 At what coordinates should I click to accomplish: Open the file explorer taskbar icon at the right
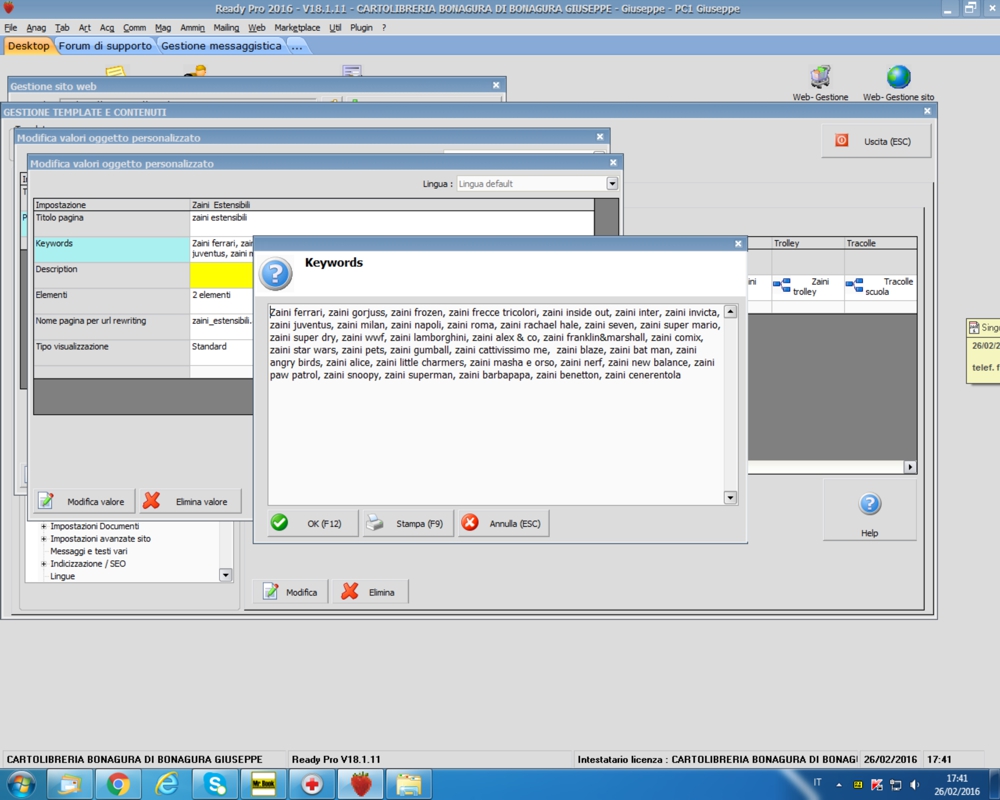click(x=409, y=784)
